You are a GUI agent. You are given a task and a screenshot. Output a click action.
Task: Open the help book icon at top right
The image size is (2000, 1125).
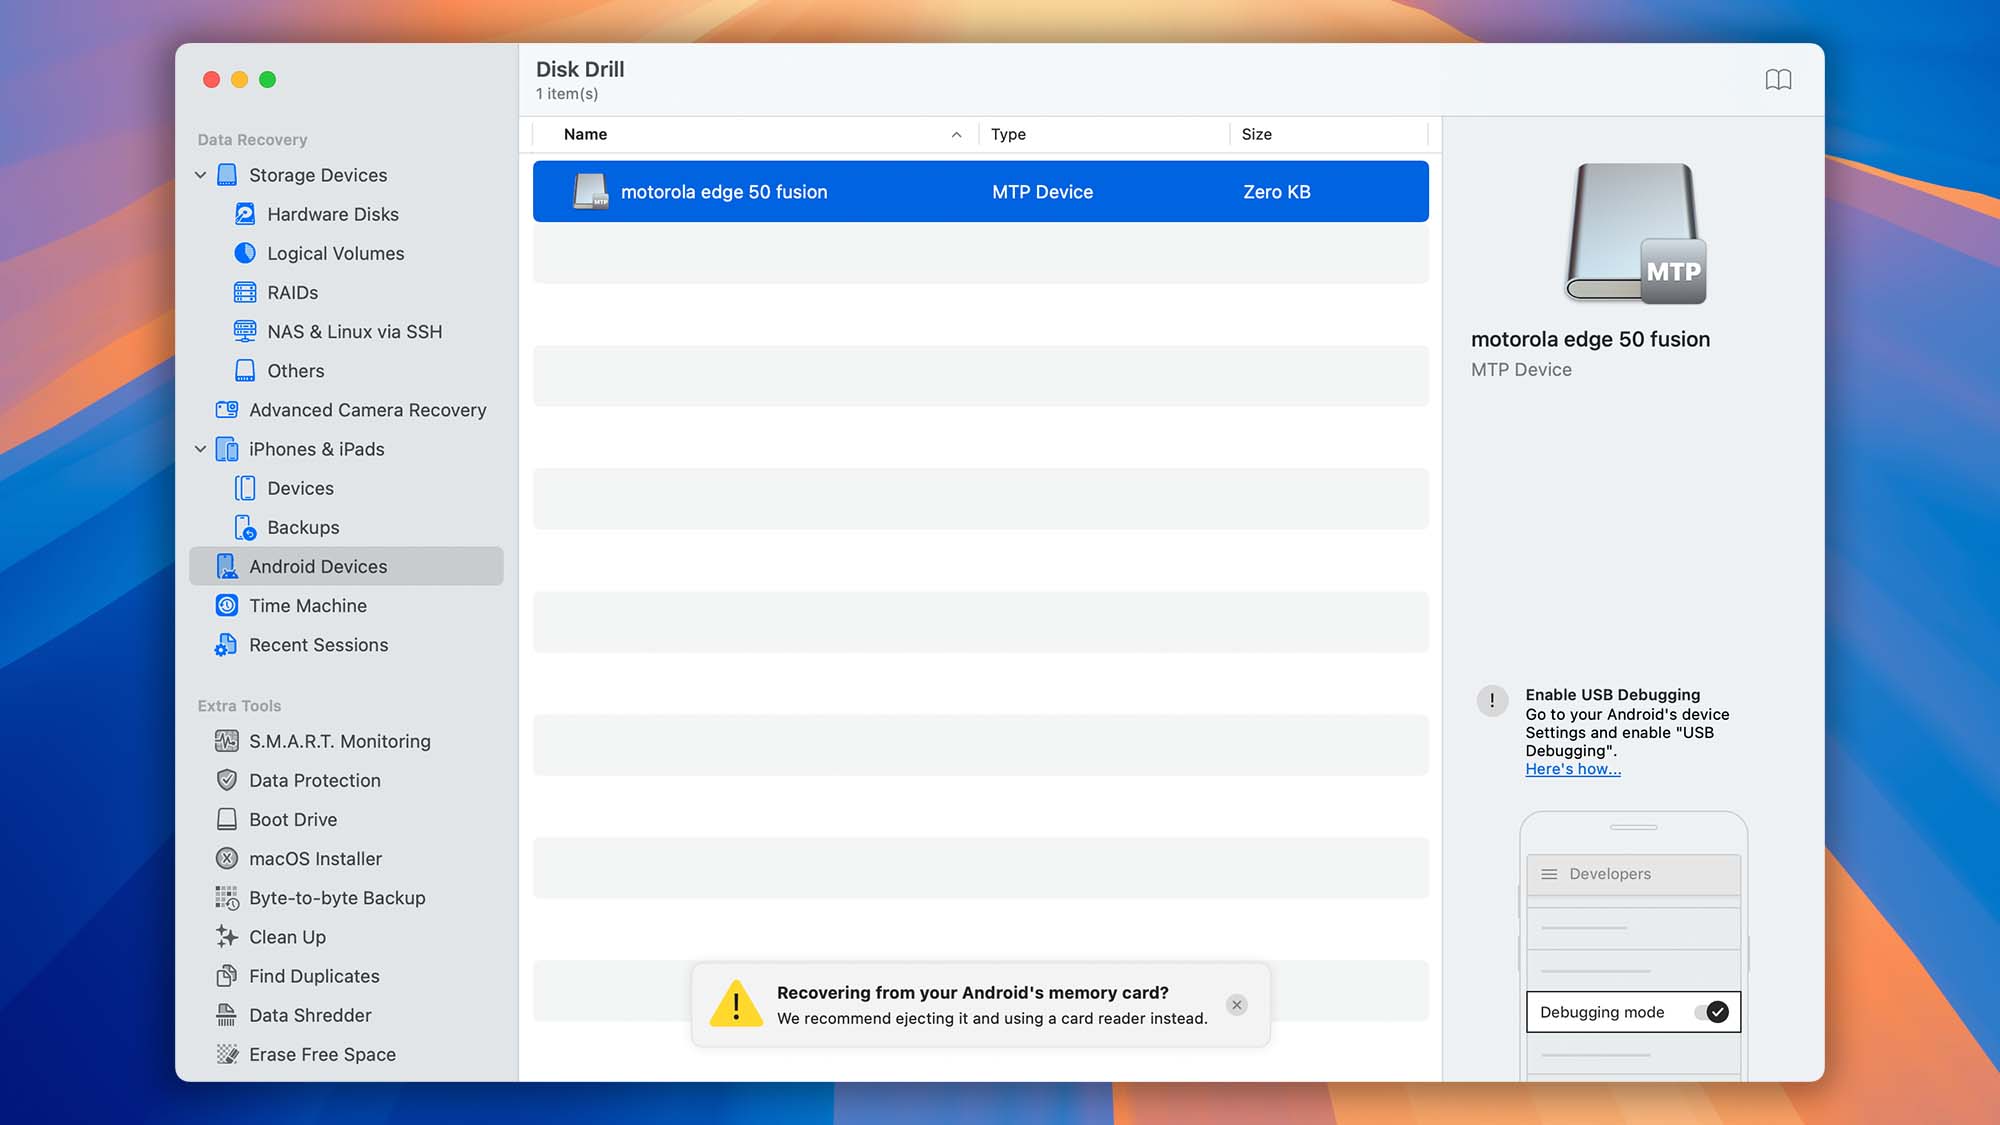[x=1778, y=80]
